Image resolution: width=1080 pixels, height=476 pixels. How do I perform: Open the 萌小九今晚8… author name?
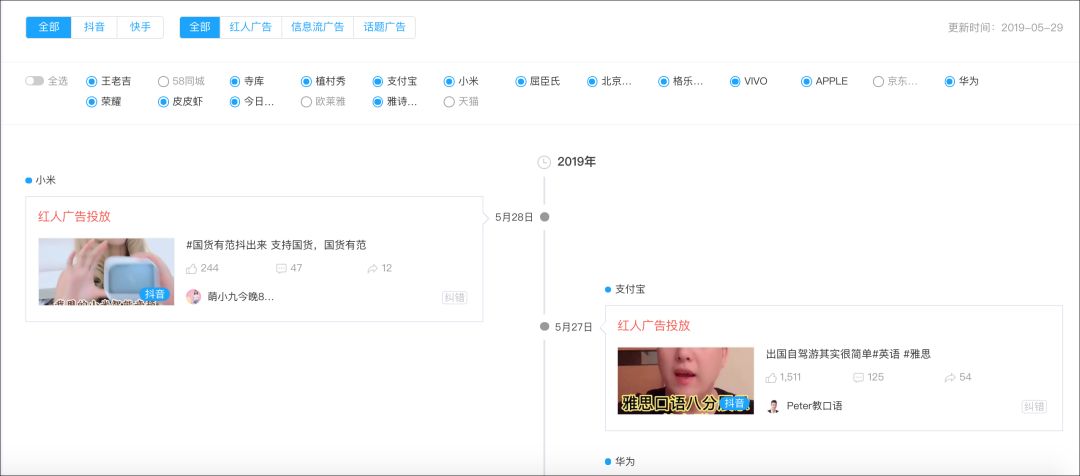[241, 297]
